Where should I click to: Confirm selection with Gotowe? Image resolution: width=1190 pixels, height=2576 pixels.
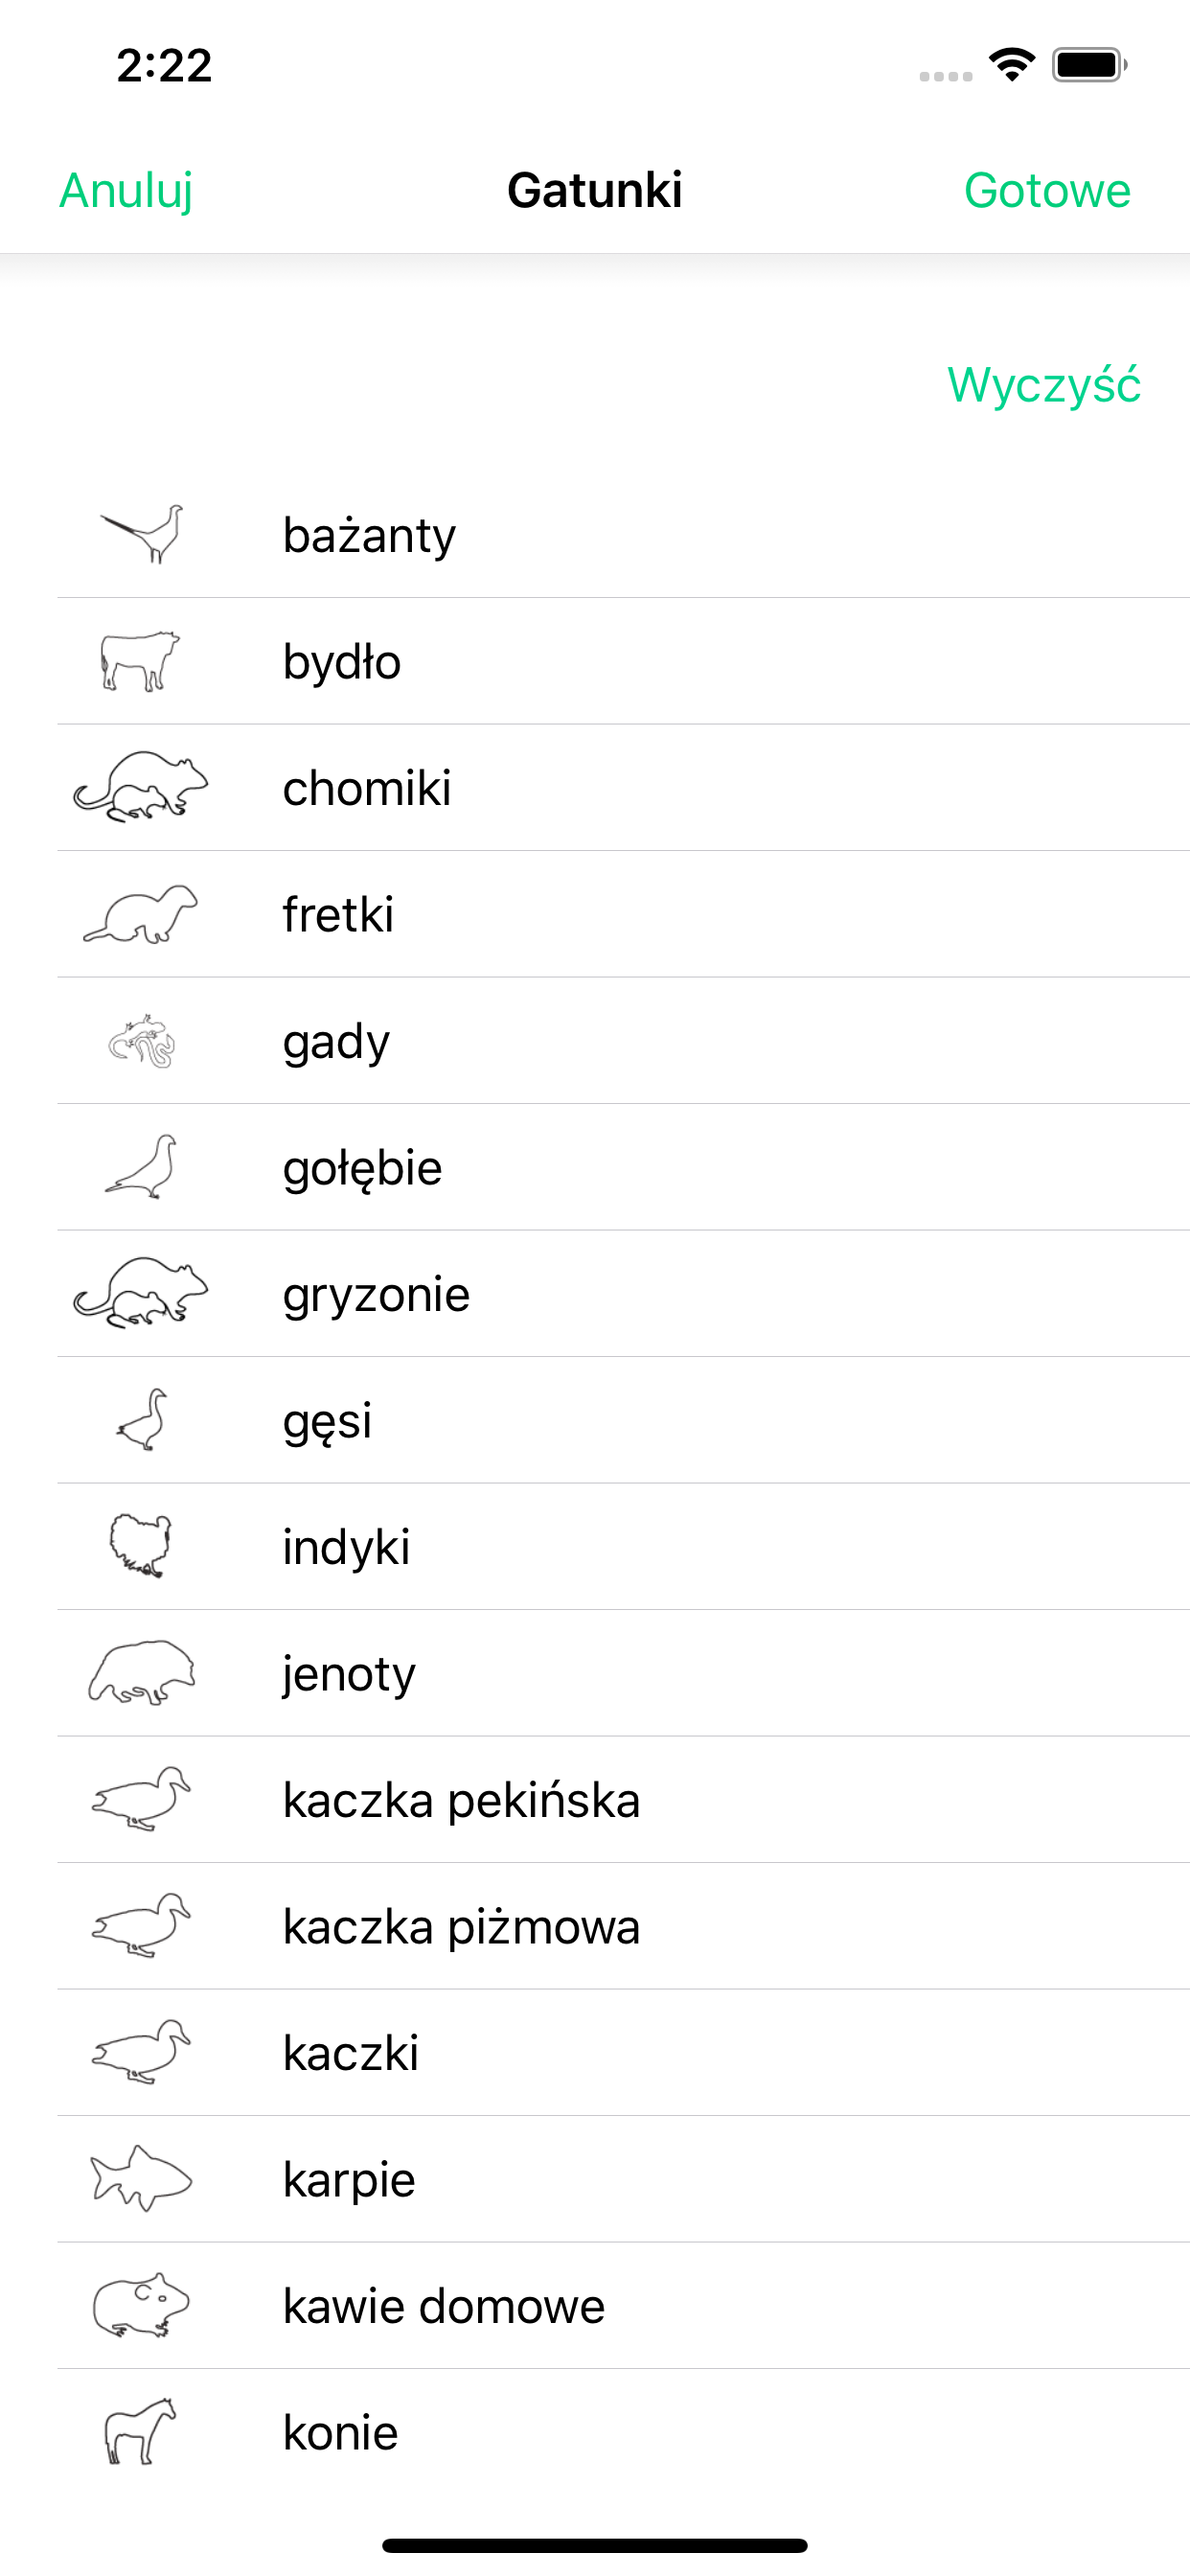click(1047, 190)
